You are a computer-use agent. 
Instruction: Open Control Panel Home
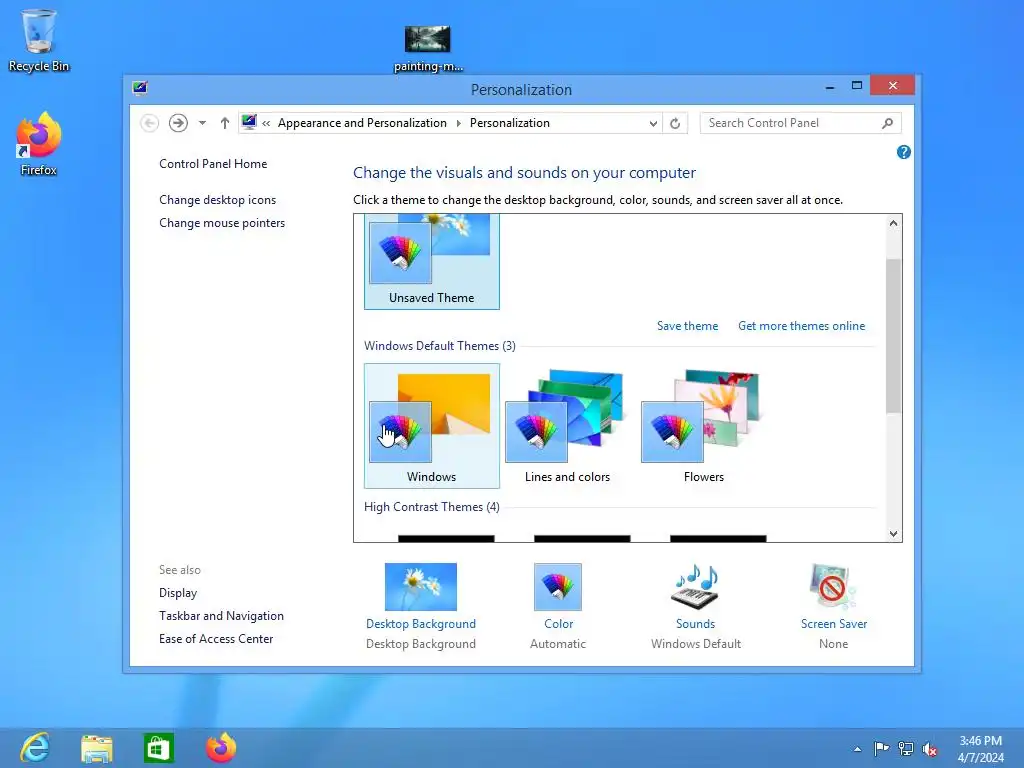click(213, 164)
